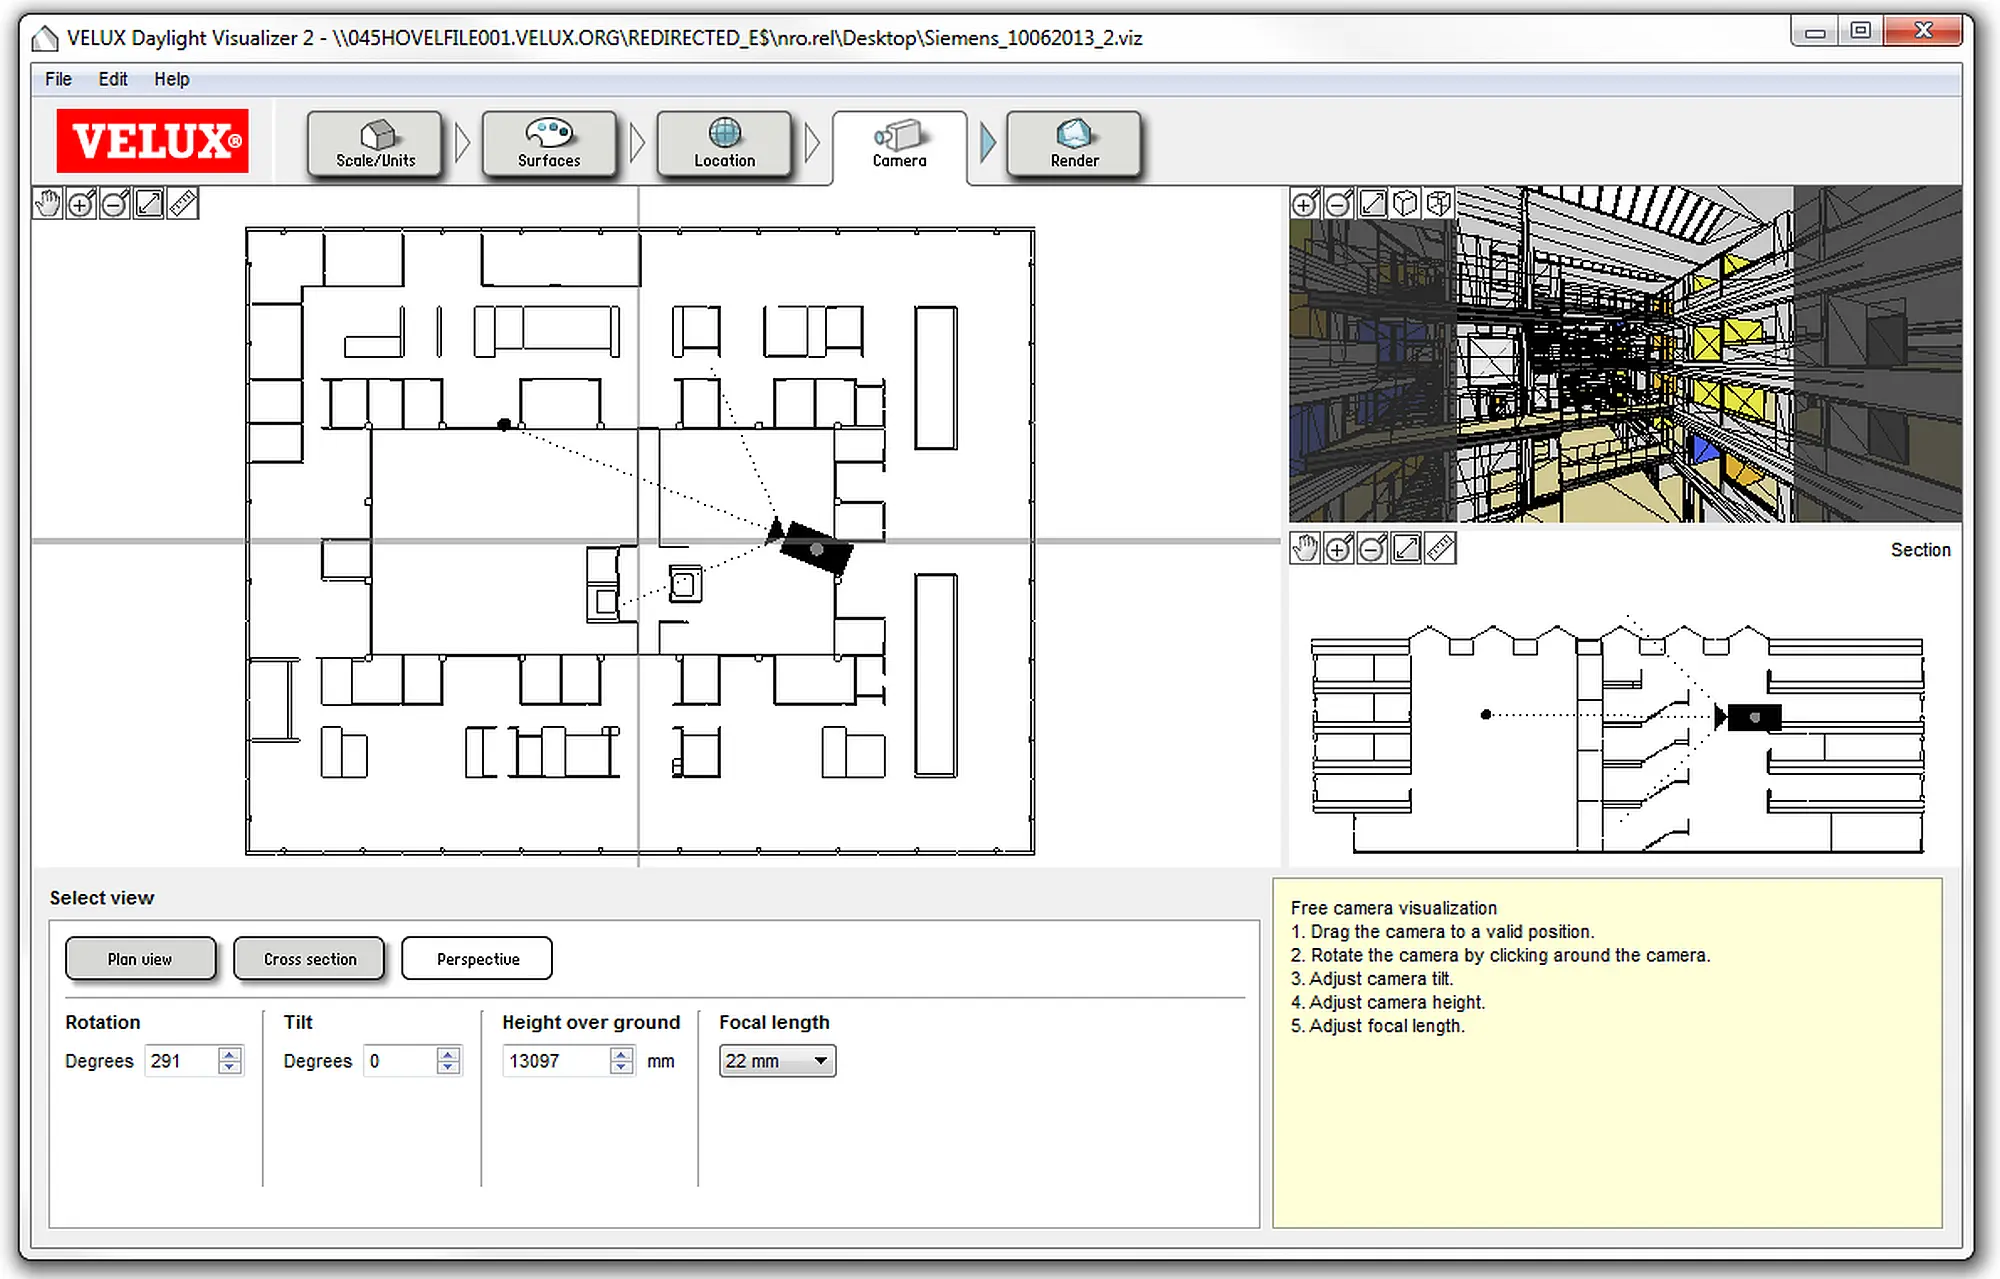The height and width of the screenshot is (1279, 2000).
Task: Maximize the VELUX Daylight Visualizer window
Action: point(1860,31)
